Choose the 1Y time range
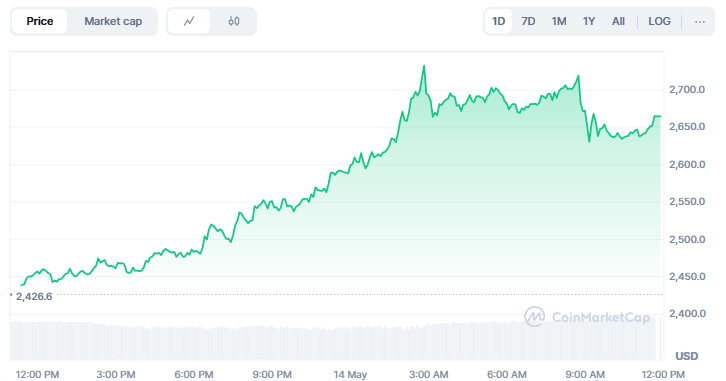Viewport: 726px width, 381px height. pos(588,21)
